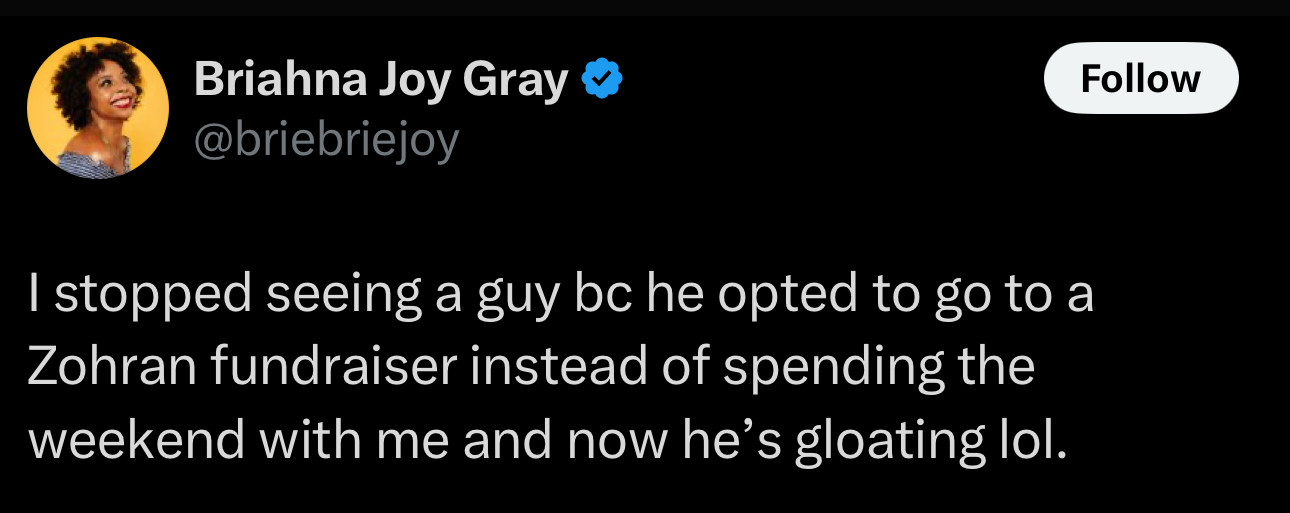The width and height of the screenshot is (1290, 513).
Task: Click the tweet text to open it
Action: (x=560, y=366)
